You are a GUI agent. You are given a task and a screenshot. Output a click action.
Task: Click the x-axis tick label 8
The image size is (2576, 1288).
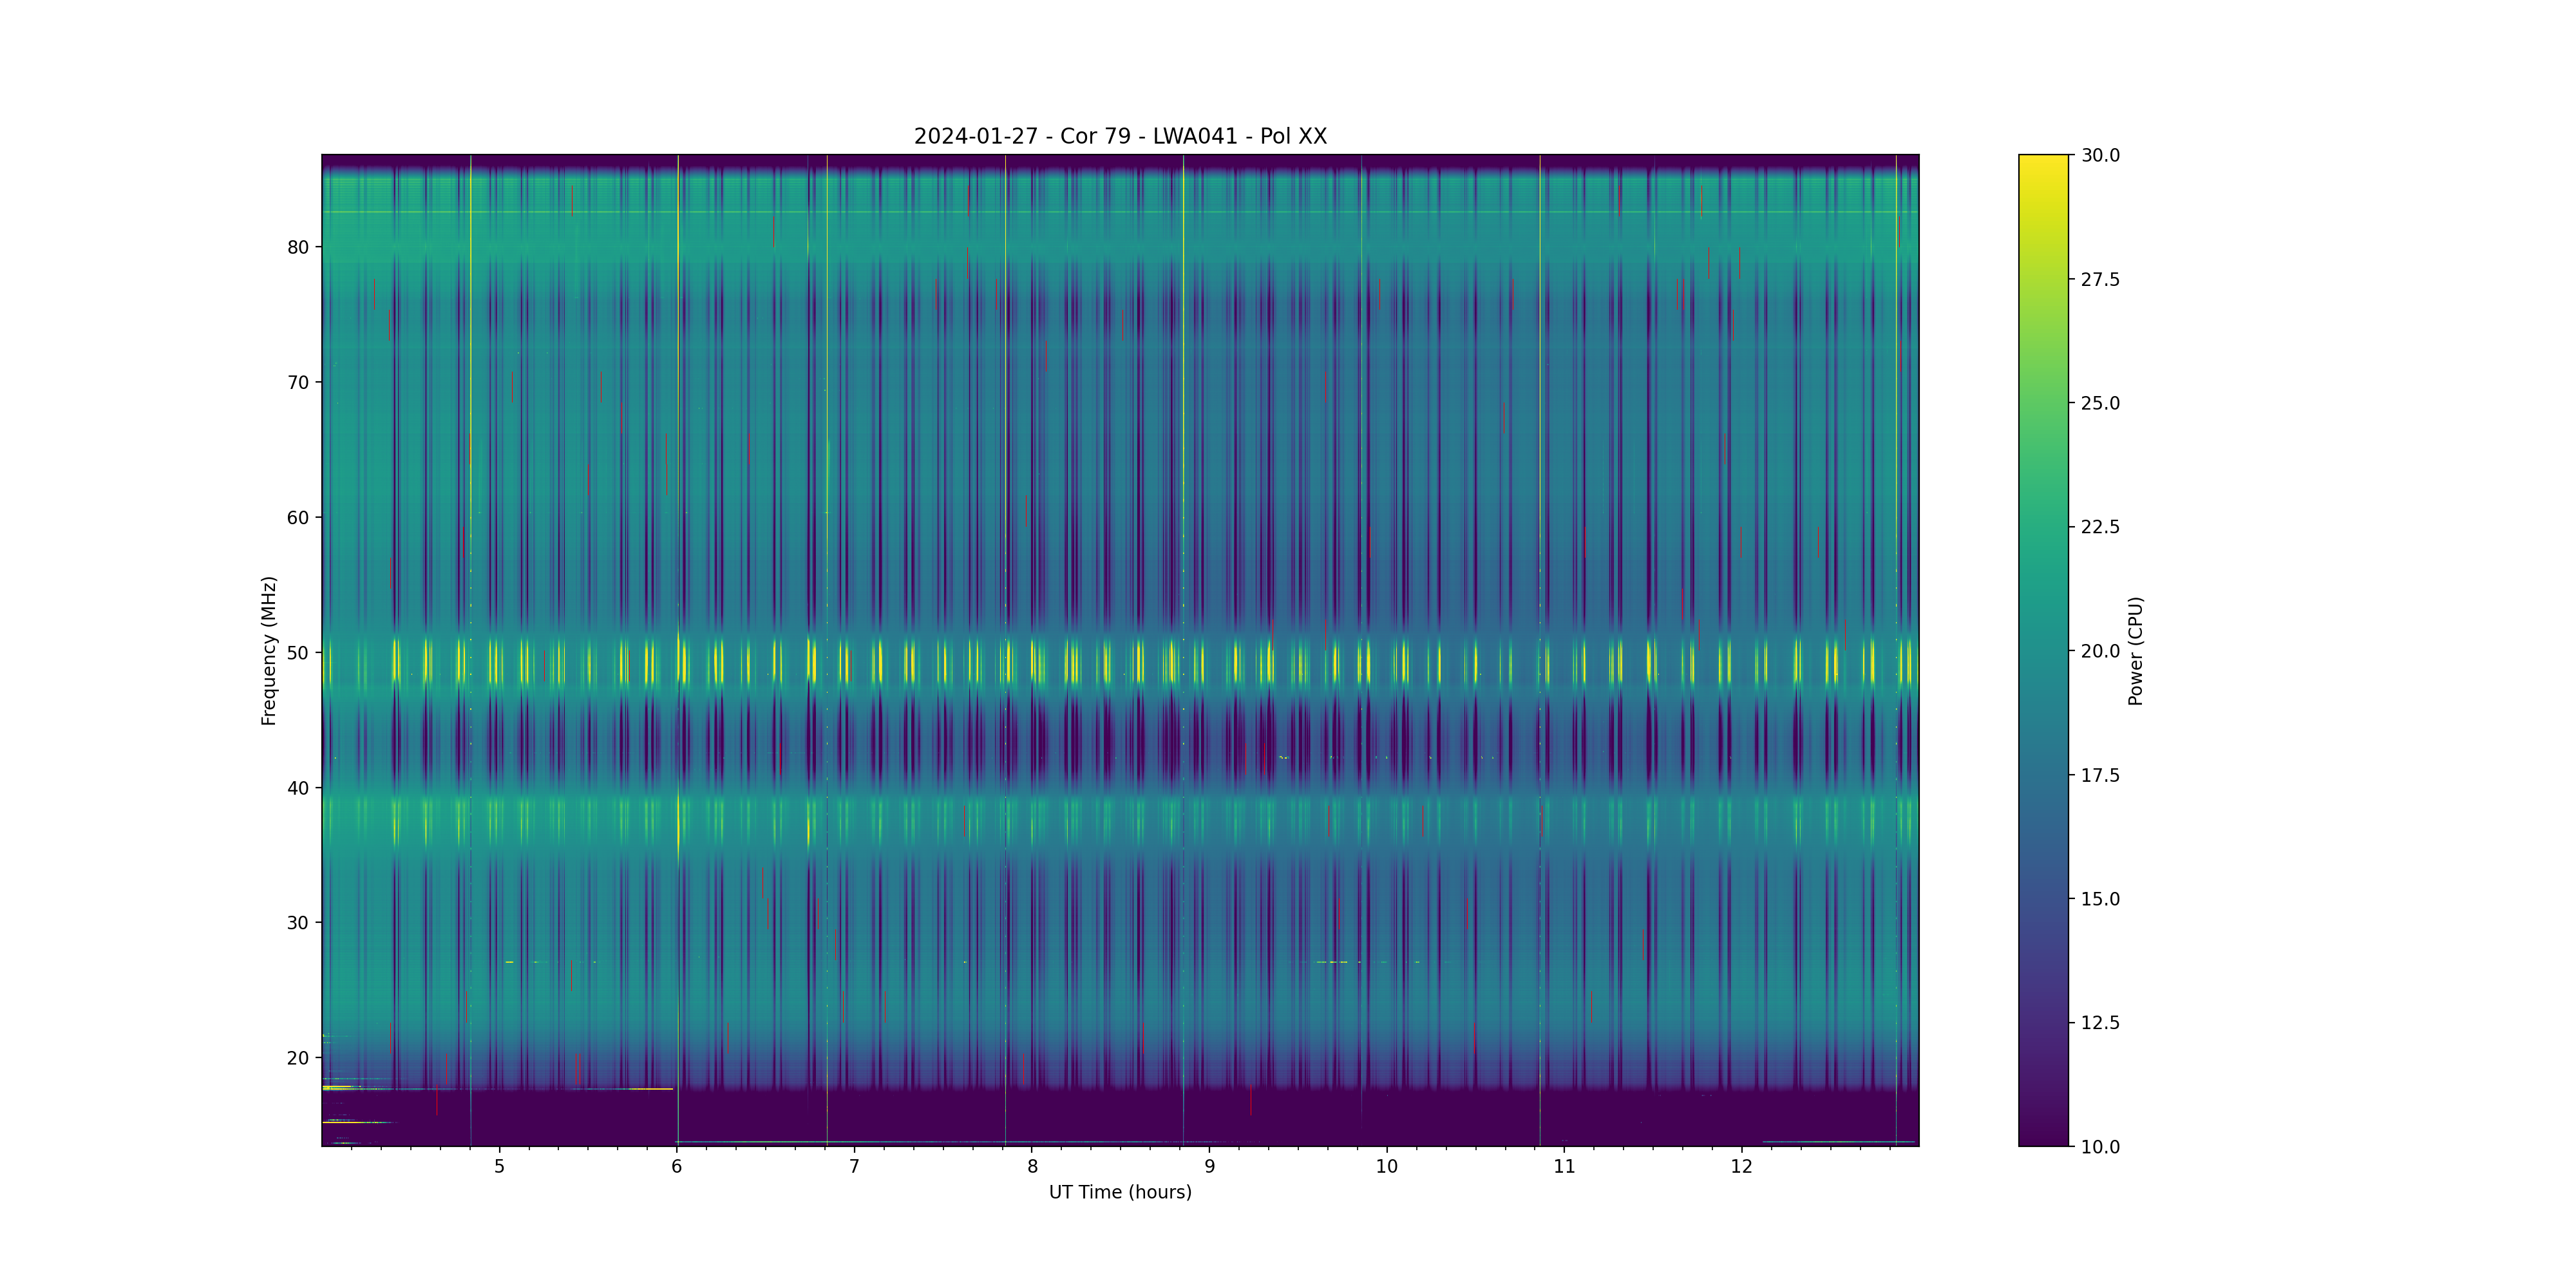point(1032,1166)
